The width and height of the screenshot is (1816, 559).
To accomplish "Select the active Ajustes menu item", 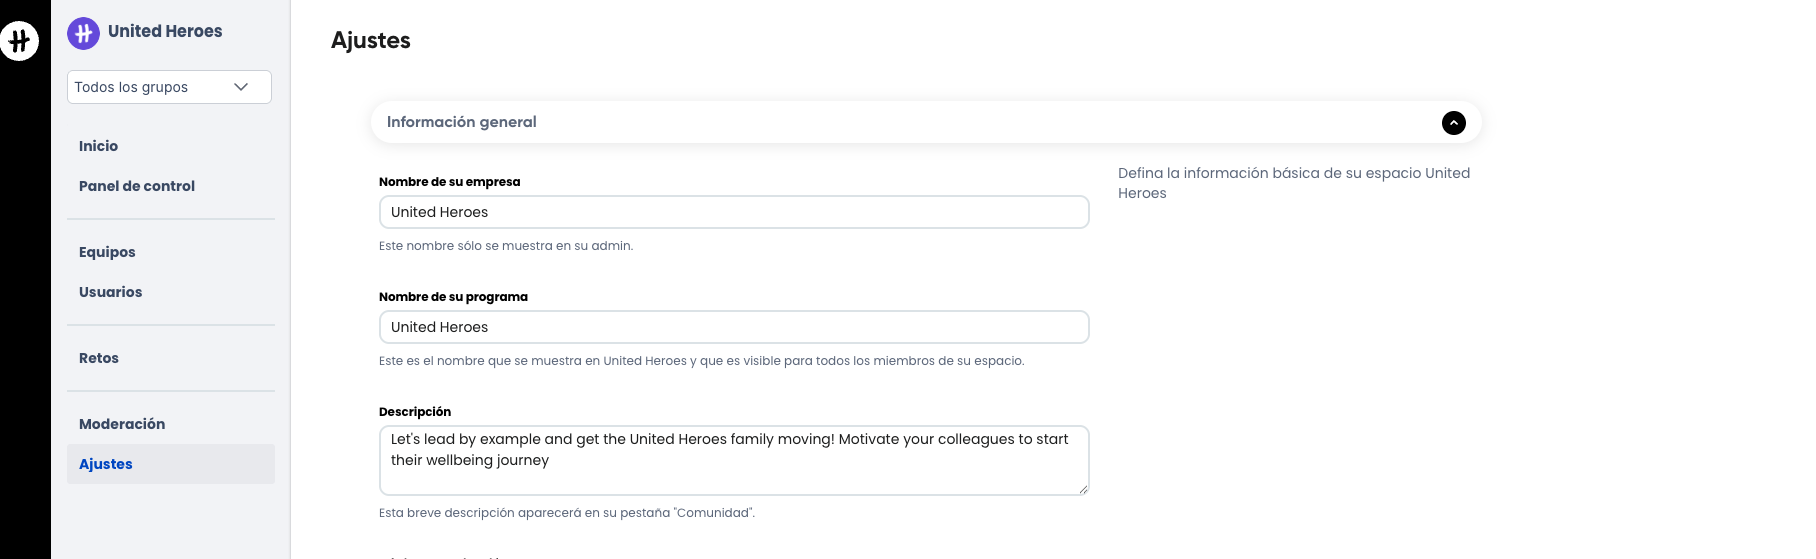I will tap(171, 464).
